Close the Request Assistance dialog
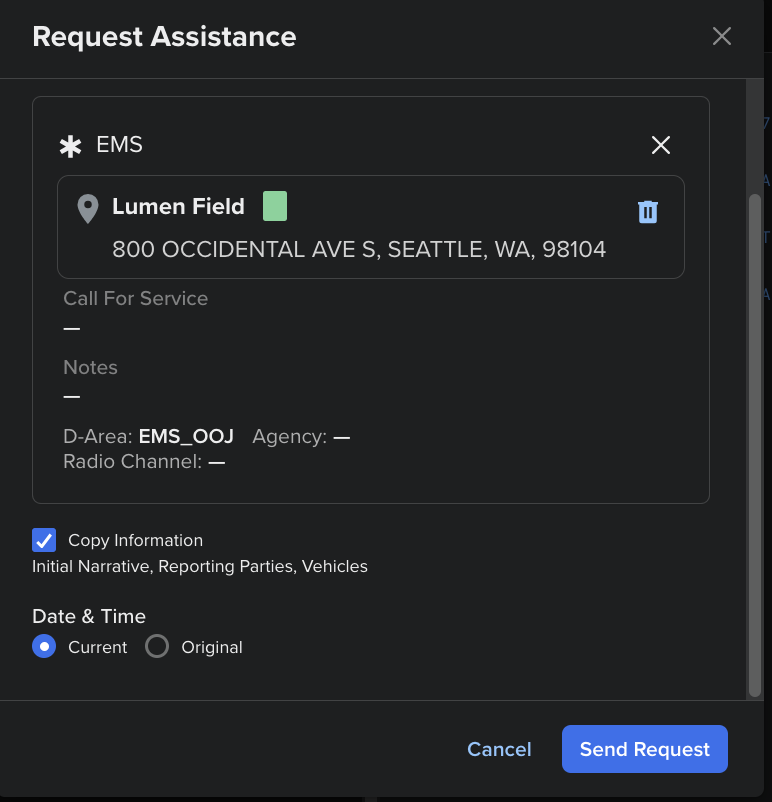Screen dimensions: 772x802 721,37
